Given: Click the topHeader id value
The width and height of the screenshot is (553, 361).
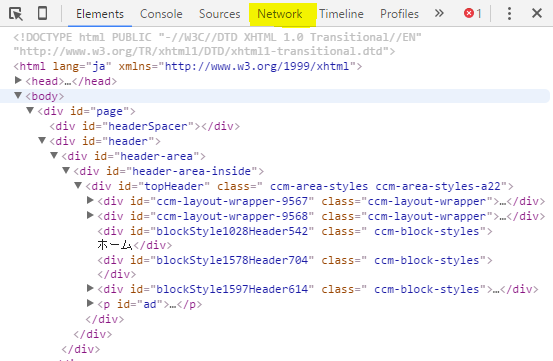Looking at the screenshot, I should (x=174, y=186).
